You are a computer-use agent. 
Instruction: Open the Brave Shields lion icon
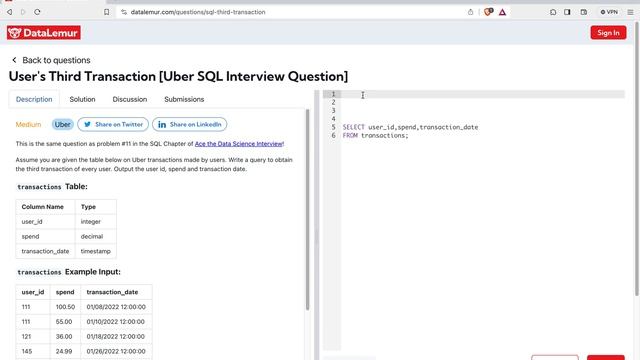coord(488,12)
